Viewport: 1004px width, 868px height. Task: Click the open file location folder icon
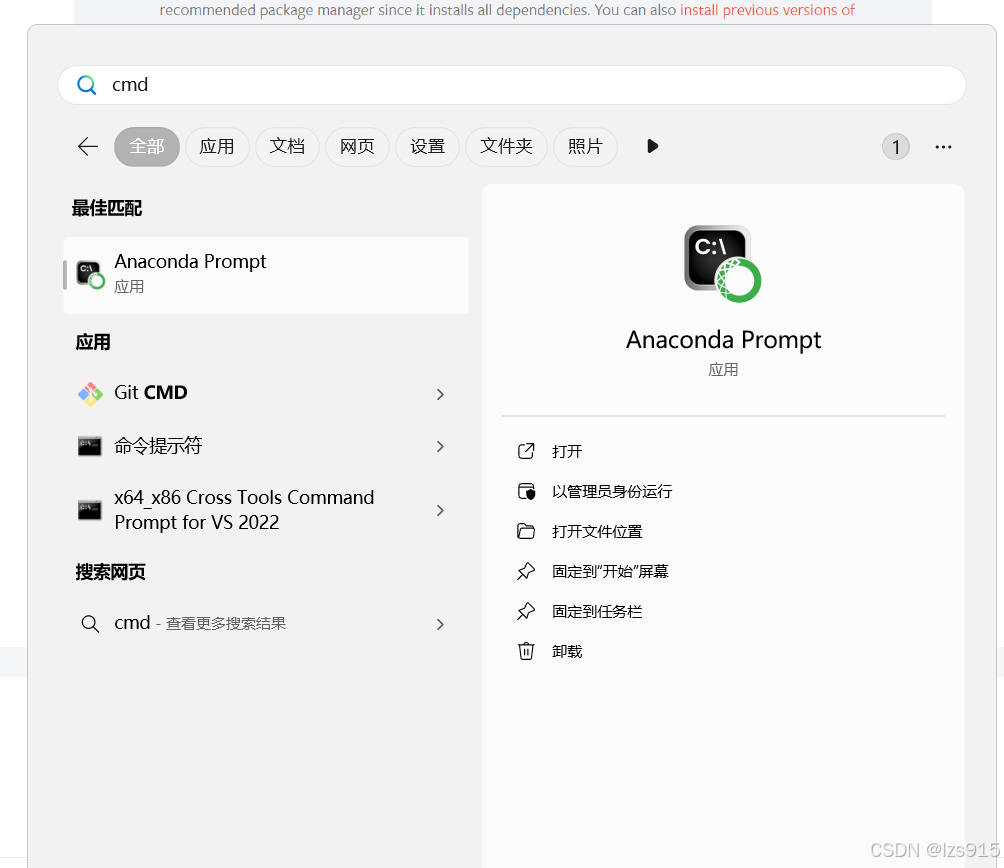(x=526, y=531)
